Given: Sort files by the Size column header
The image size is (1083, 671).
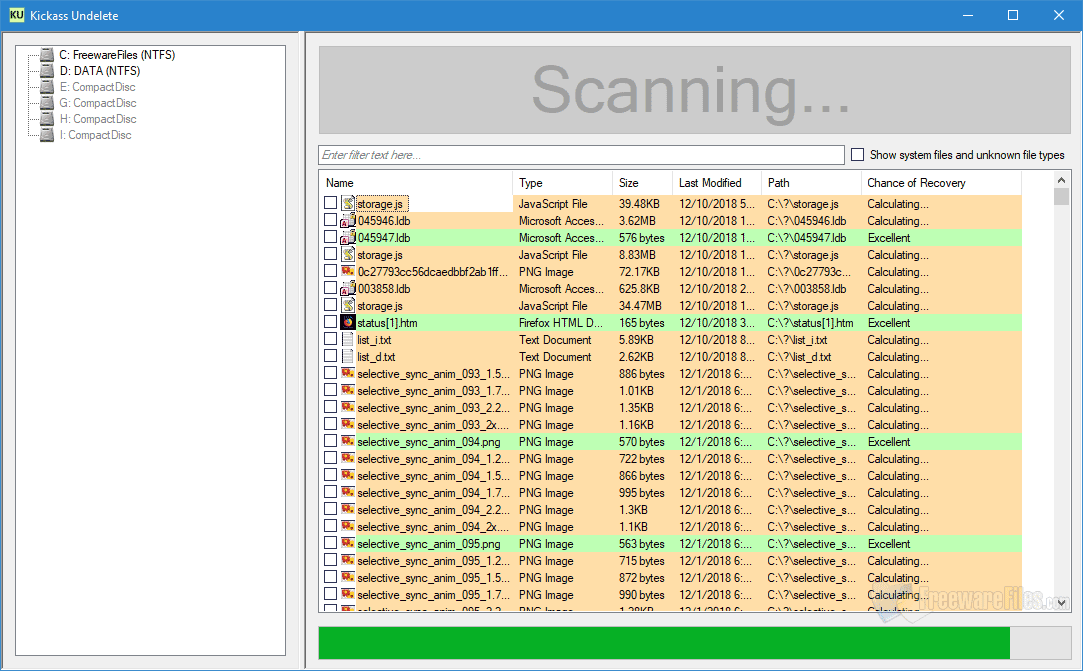Looking at the screenshot, I should [x=629, y=183].
